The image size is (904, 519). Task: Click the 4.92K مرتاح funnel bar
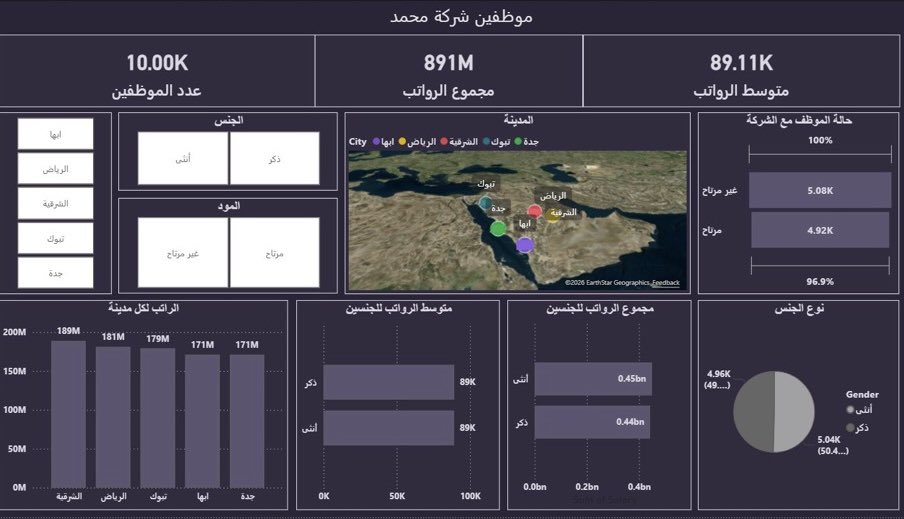tap(819, 230)
